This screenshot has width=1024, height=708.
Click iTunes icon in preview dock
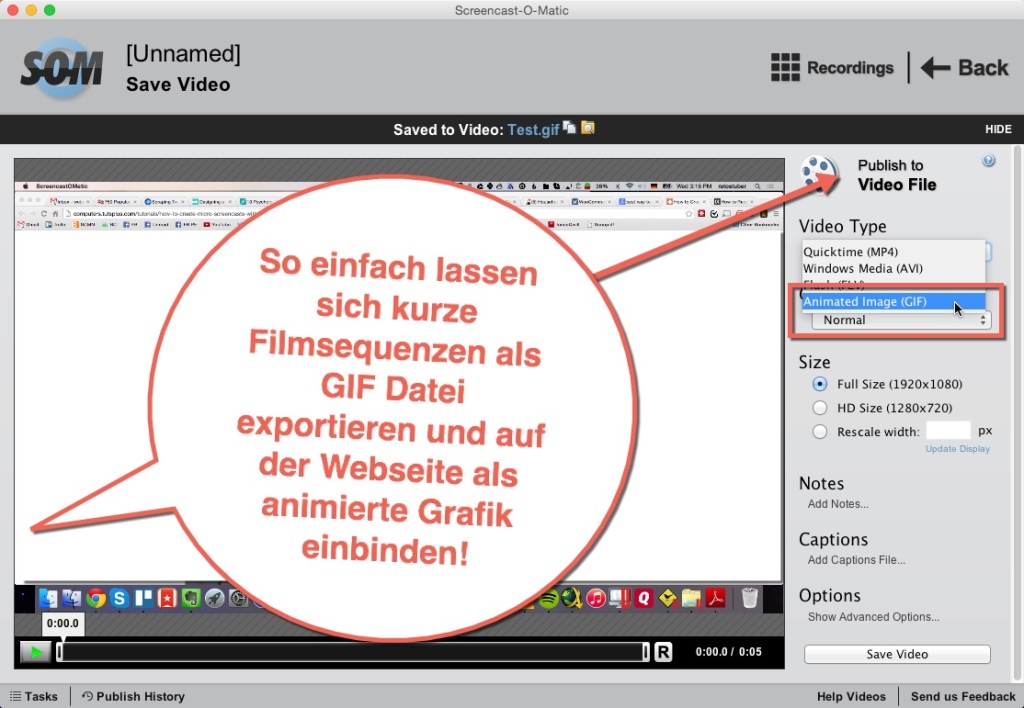[596, 598]
